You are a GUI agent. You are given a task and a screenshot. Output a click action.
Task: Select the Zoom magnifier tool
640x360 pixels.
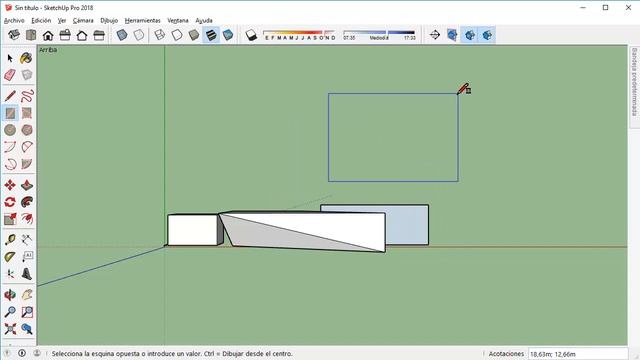(10, 312)
